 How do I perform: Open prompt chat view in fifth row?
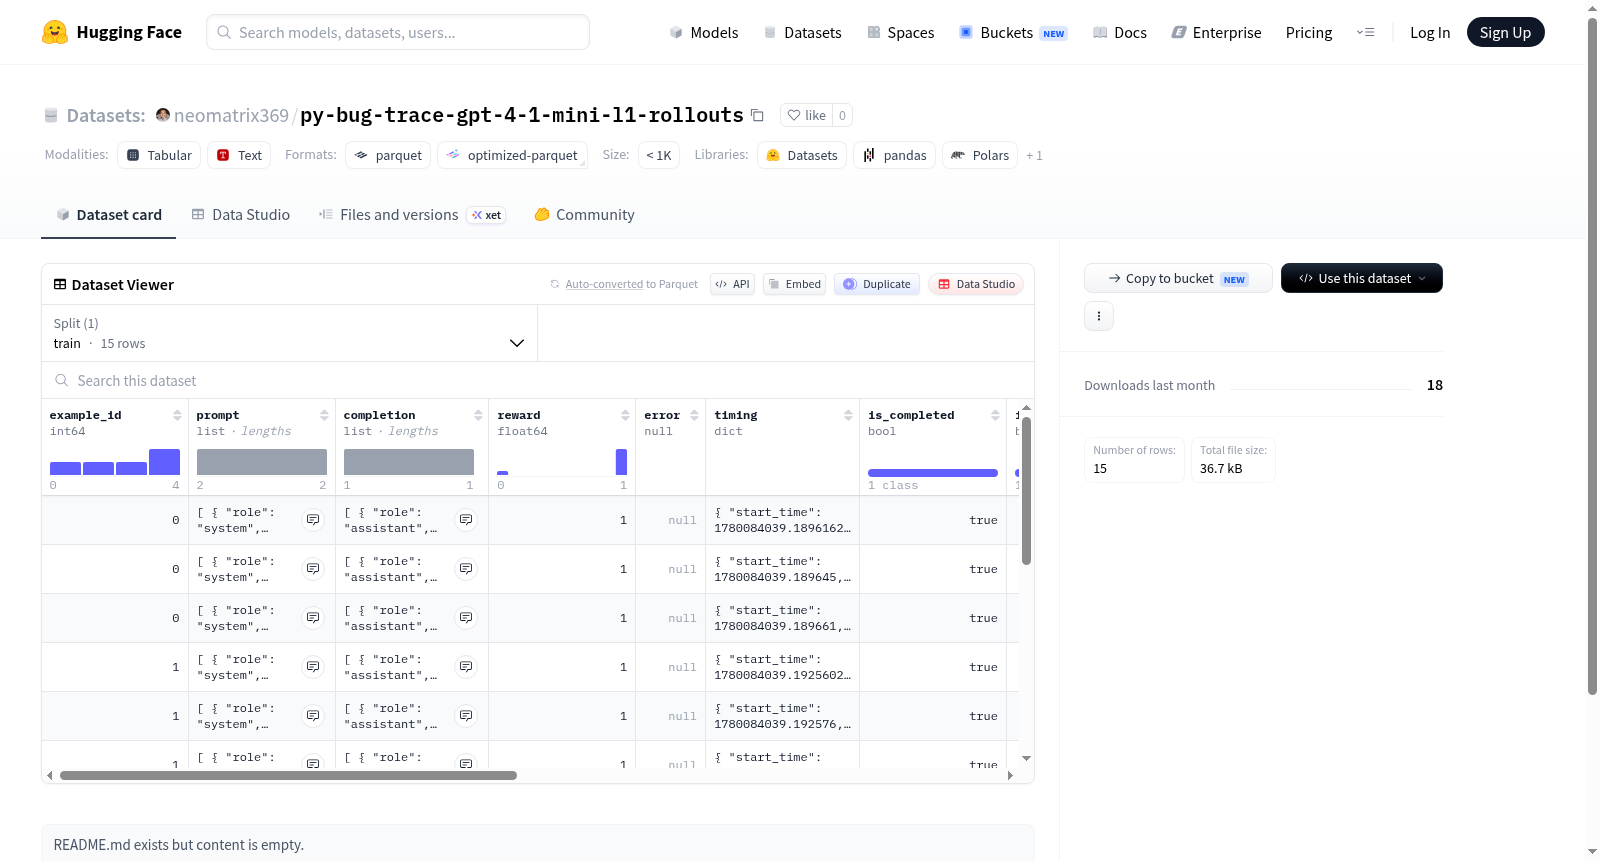(313, 716)
